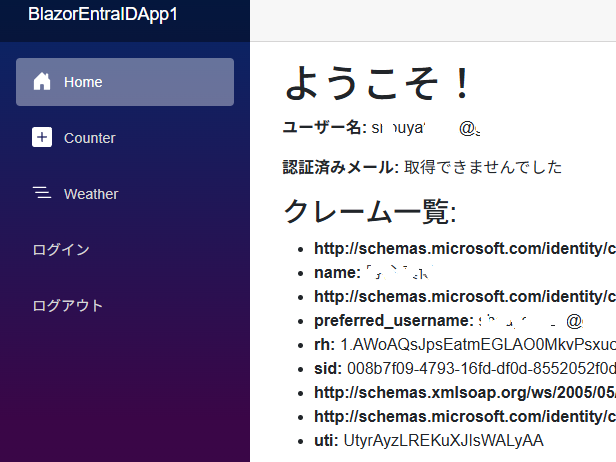Click the BlazorEntraIDApp1 brand title

[103, 15]
